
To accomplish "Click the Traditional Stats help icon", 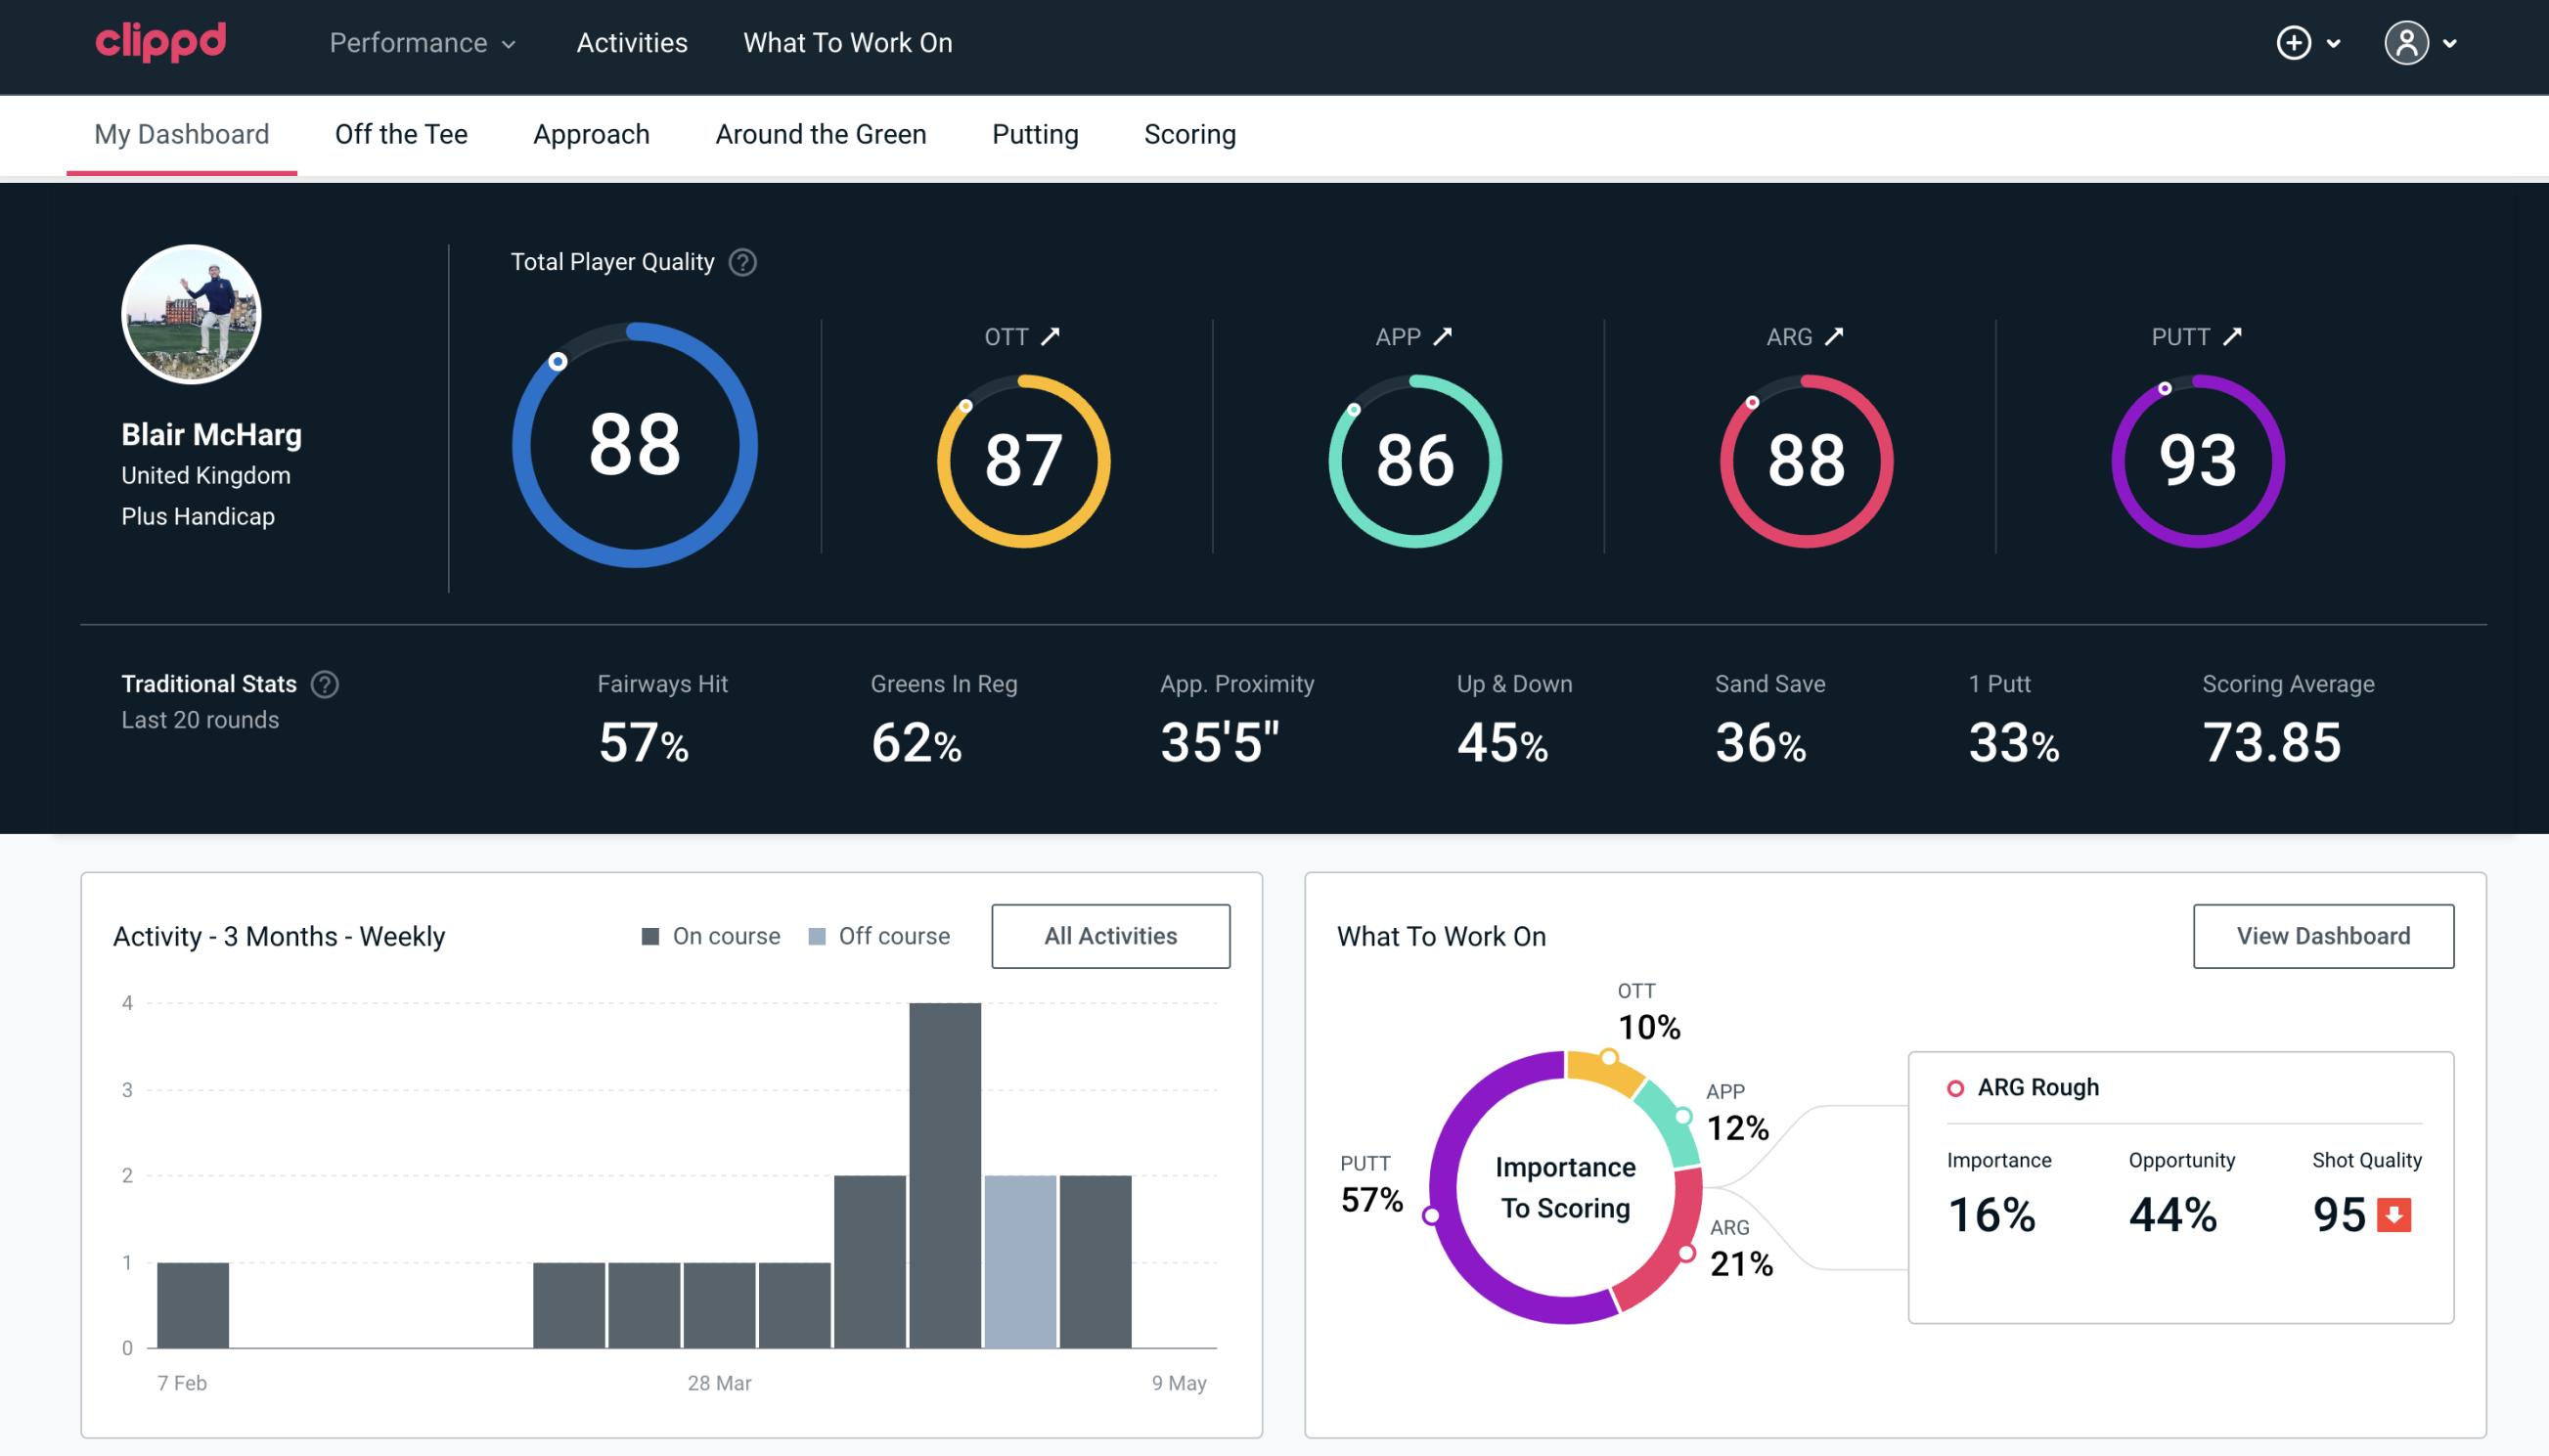I will 324,683.
